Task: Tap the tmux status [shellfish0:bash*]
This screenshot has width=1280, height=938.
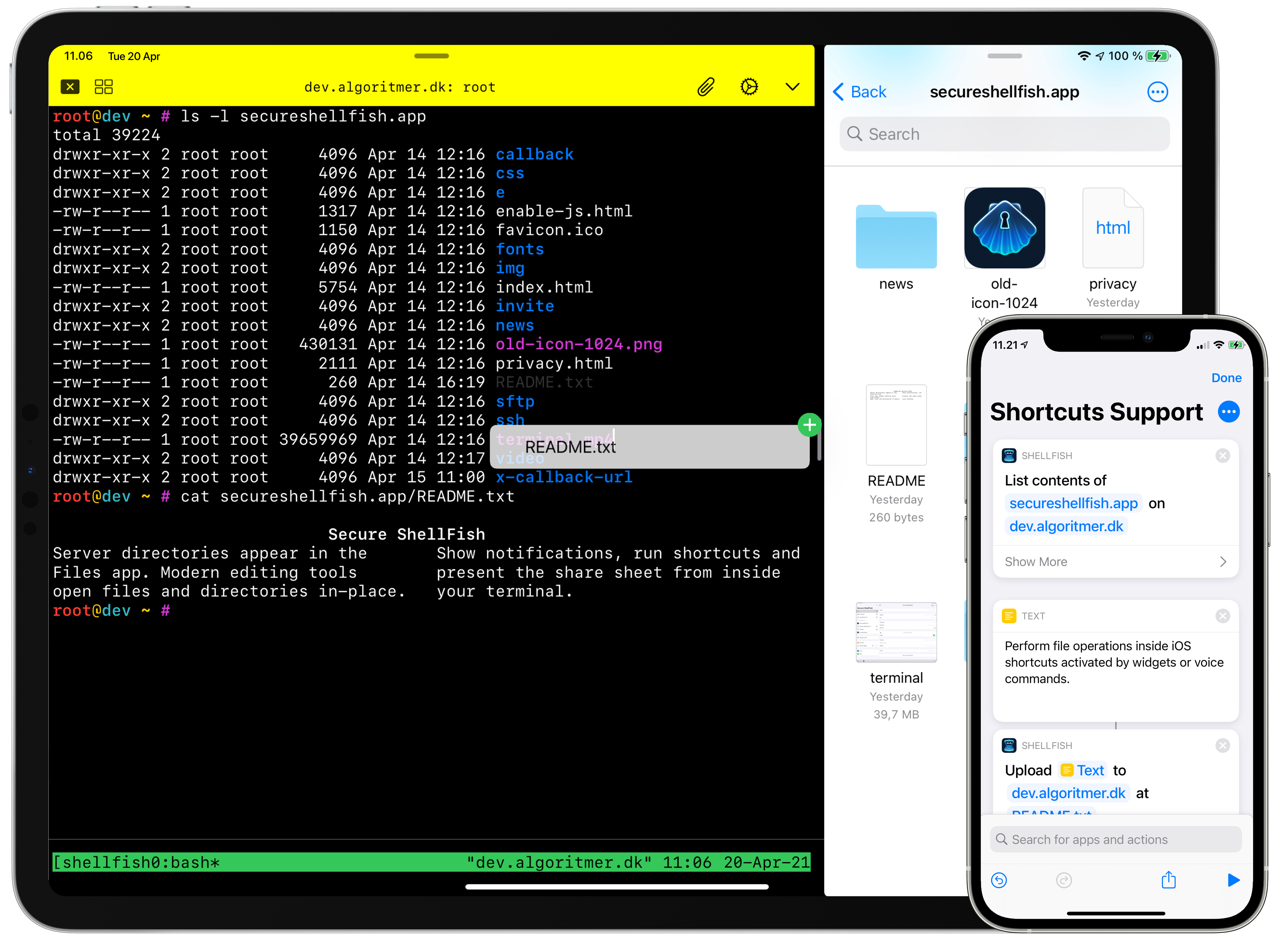Action: click(136, 862)
